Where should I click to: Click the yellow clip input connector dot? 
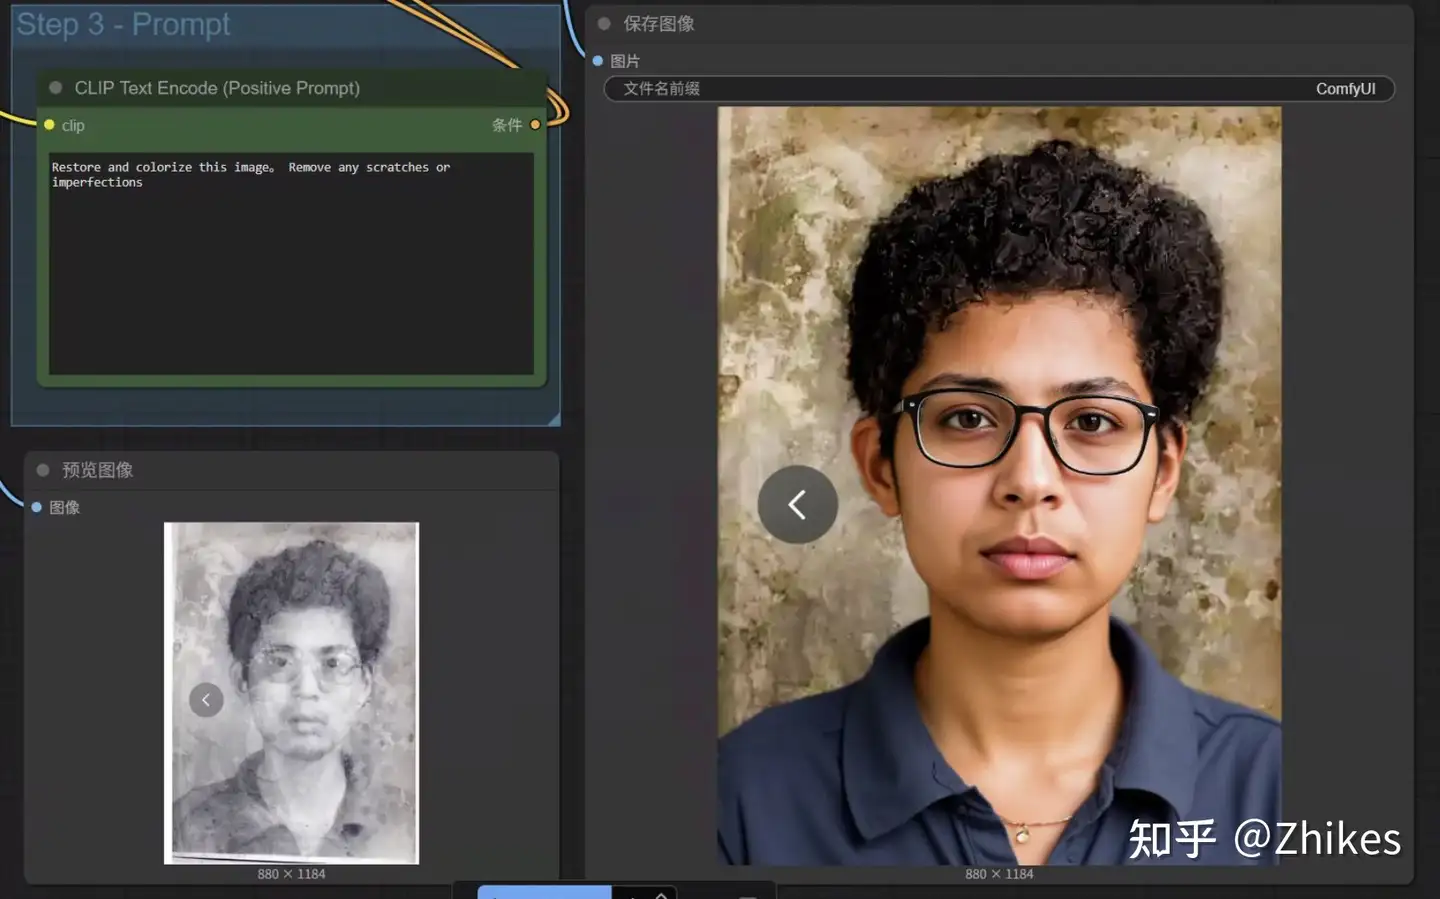coord(49,125)
